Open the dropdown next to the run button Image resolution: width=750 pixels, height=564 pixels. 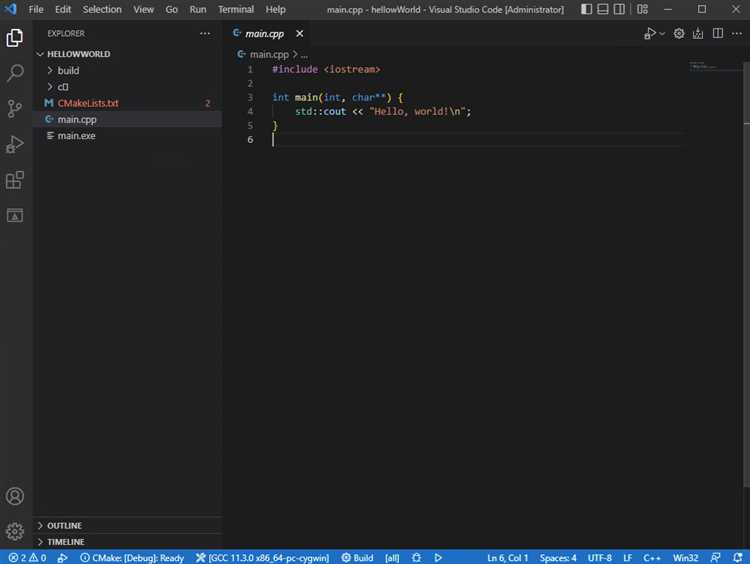coord(662,34)
